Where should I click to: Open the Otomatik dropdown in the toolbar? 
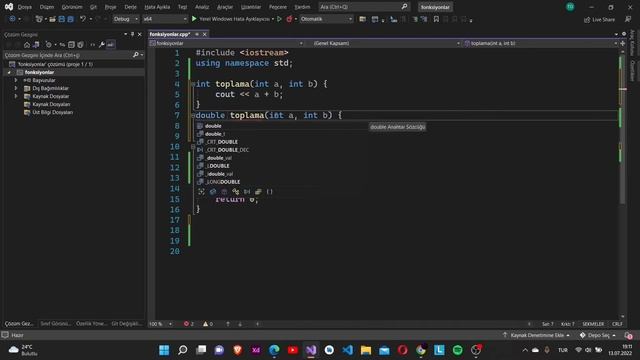click(x=326, y=19)
